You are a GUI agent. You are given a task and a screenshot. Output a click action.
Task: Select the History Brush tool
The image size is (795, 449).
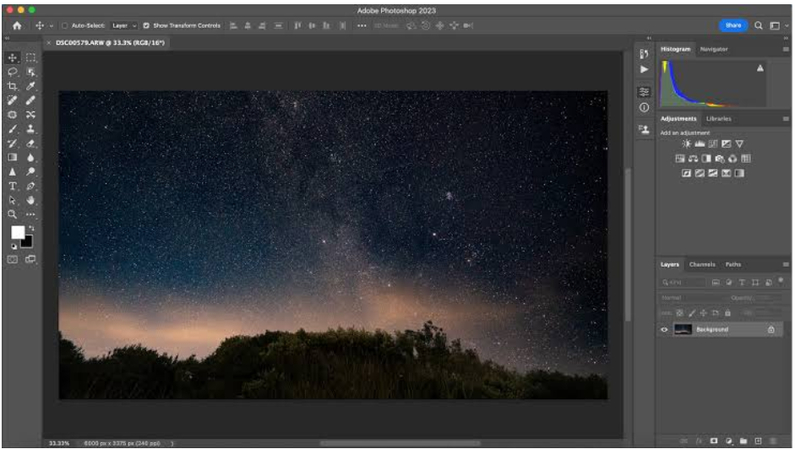pyautogui.click(x=13, y=143)
